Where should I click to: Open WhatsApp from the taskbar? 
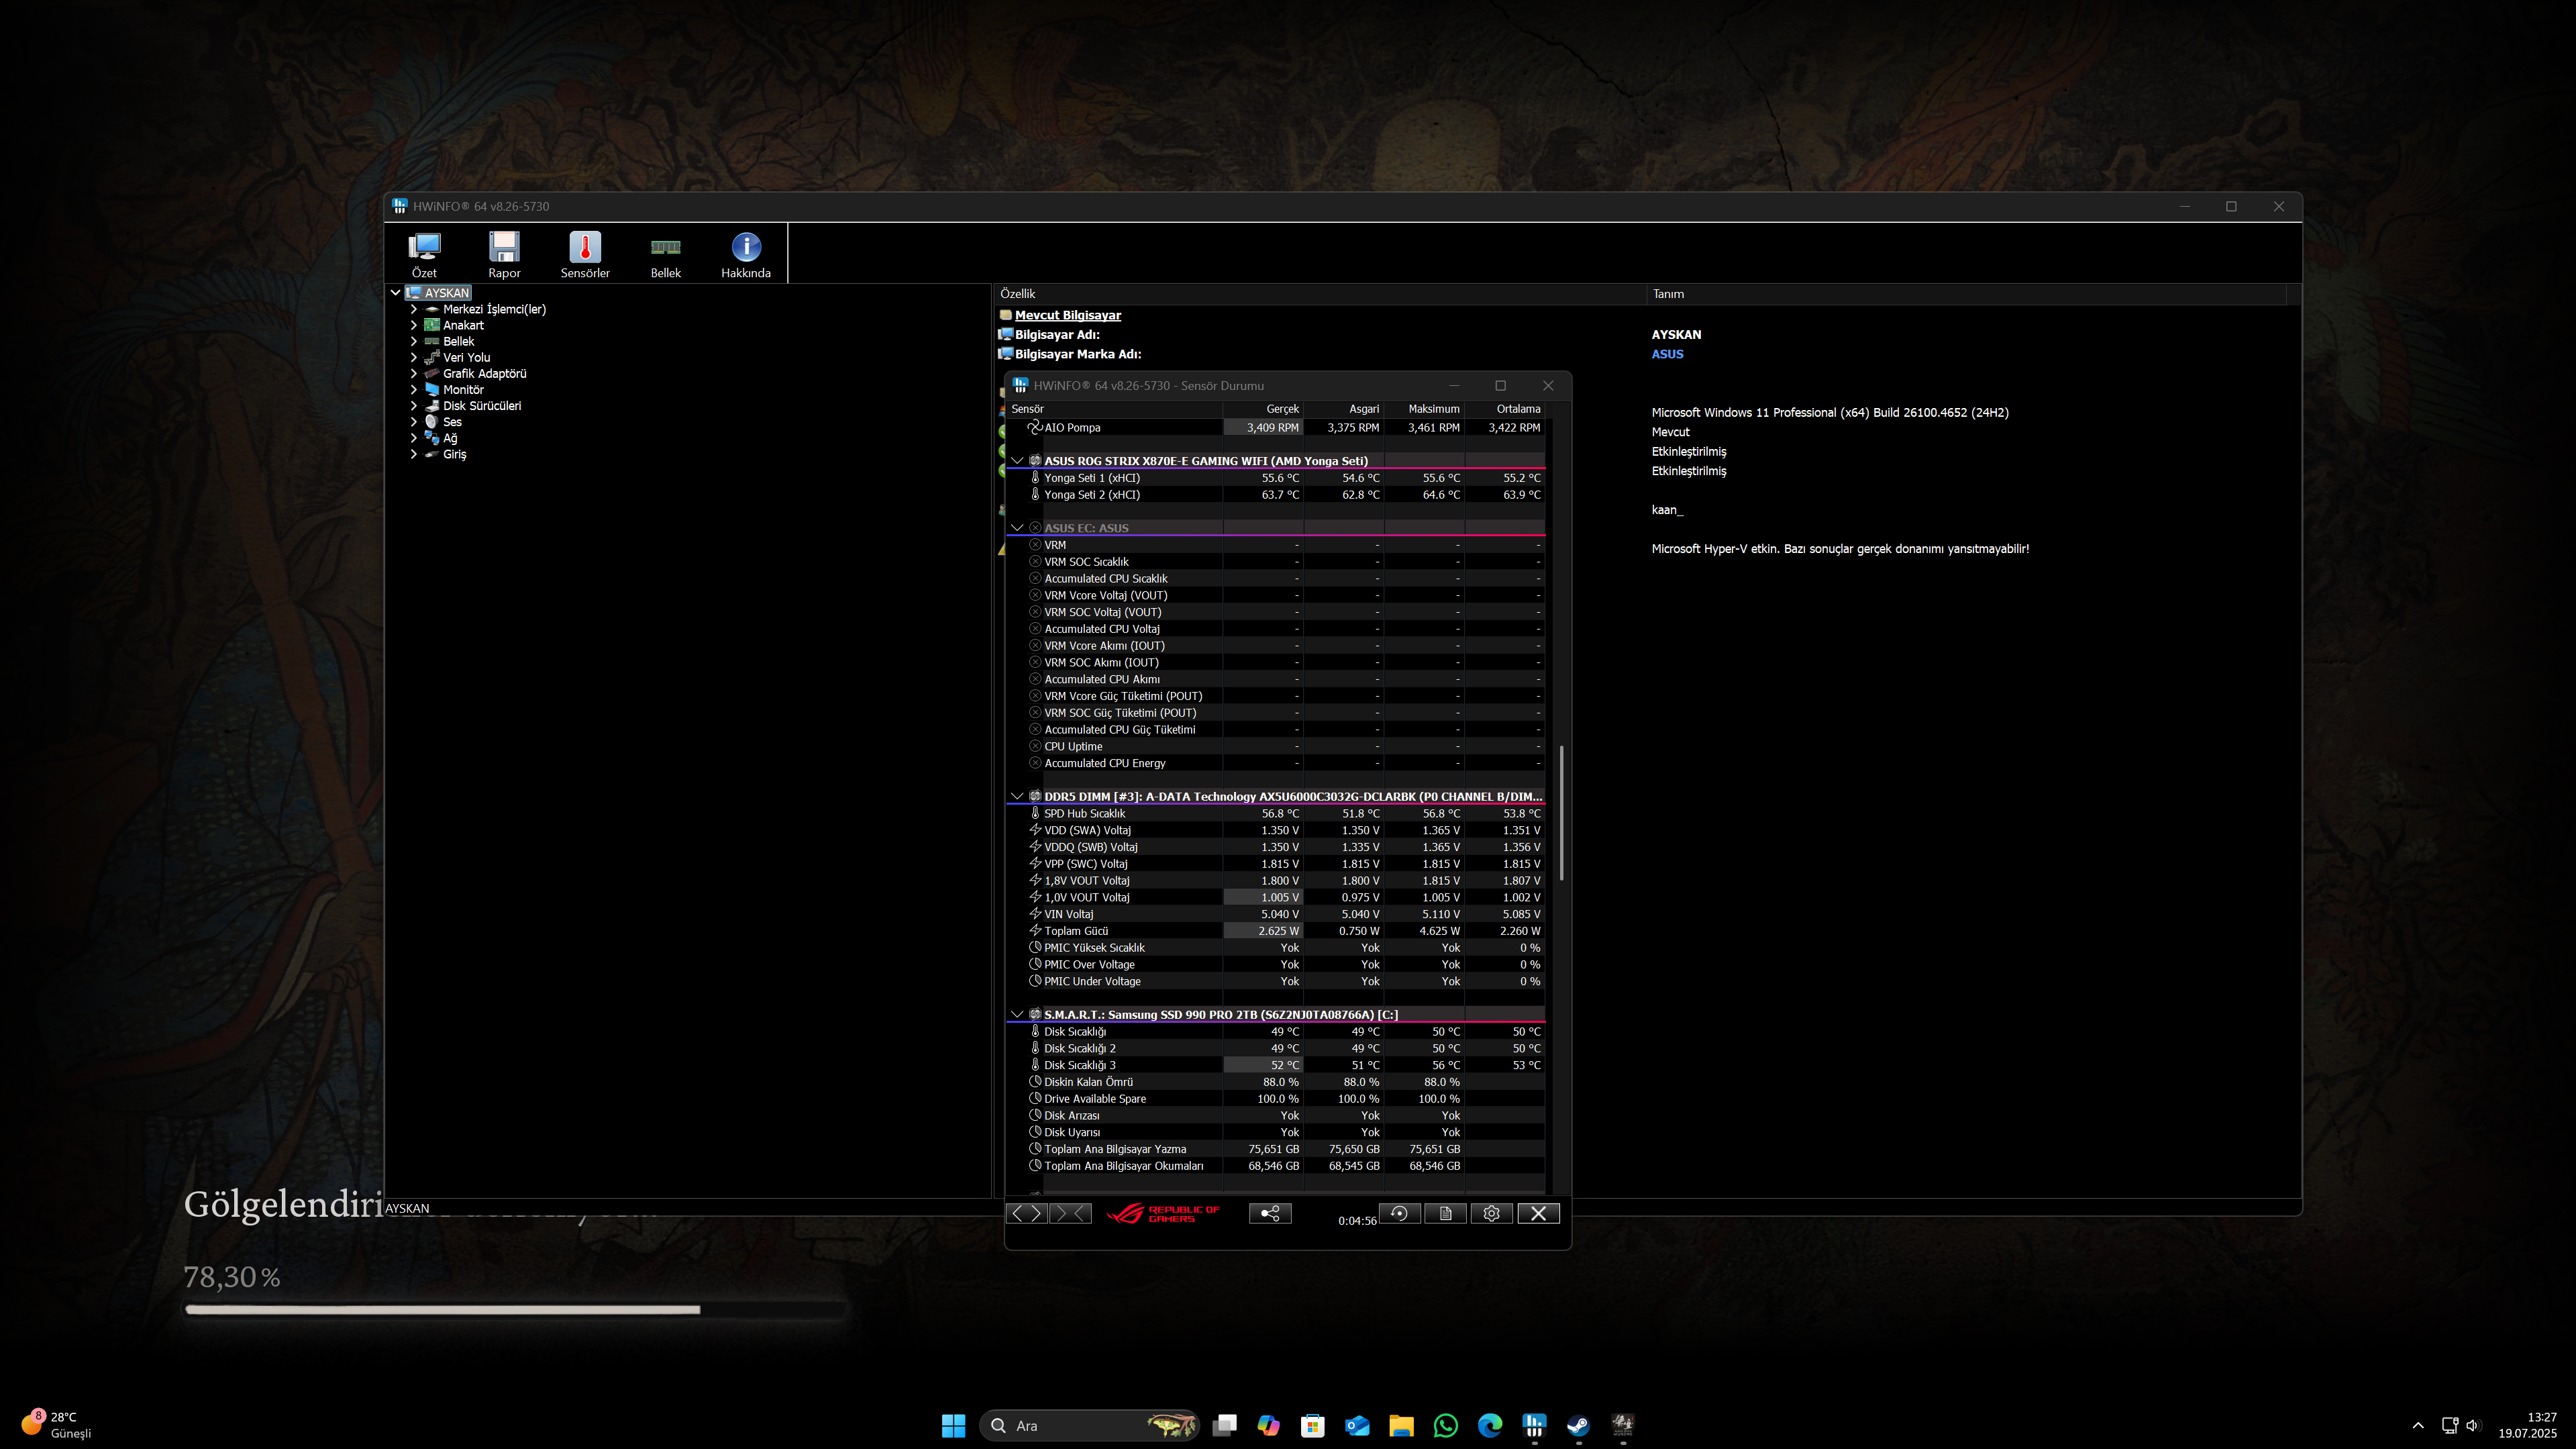(1446, 1425)
